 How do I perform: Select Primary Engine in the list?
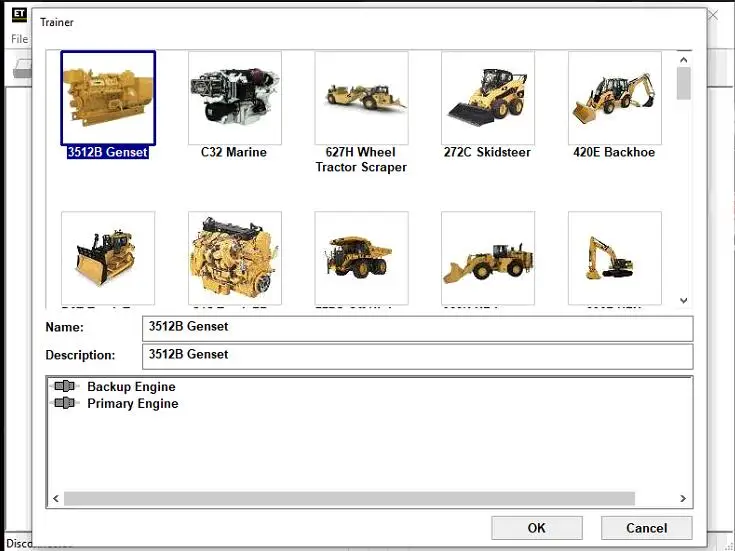pyautogui.click(x=132, y=404)
